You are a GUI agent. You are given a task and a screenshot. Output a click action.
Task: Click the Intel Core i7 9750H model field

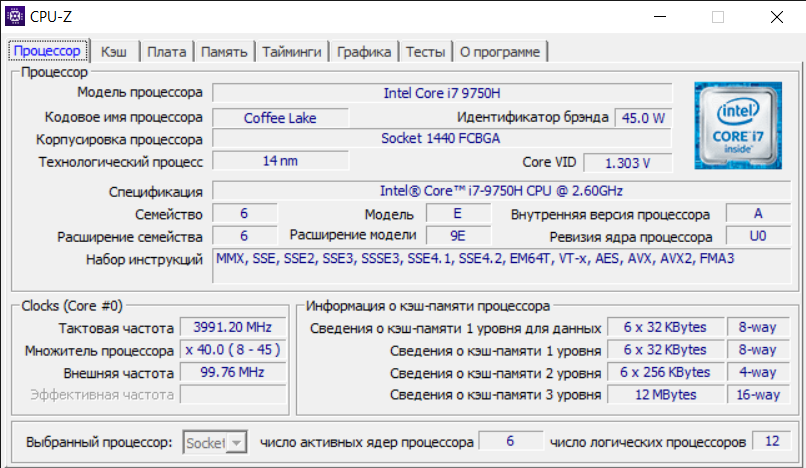tap(442, 93)
